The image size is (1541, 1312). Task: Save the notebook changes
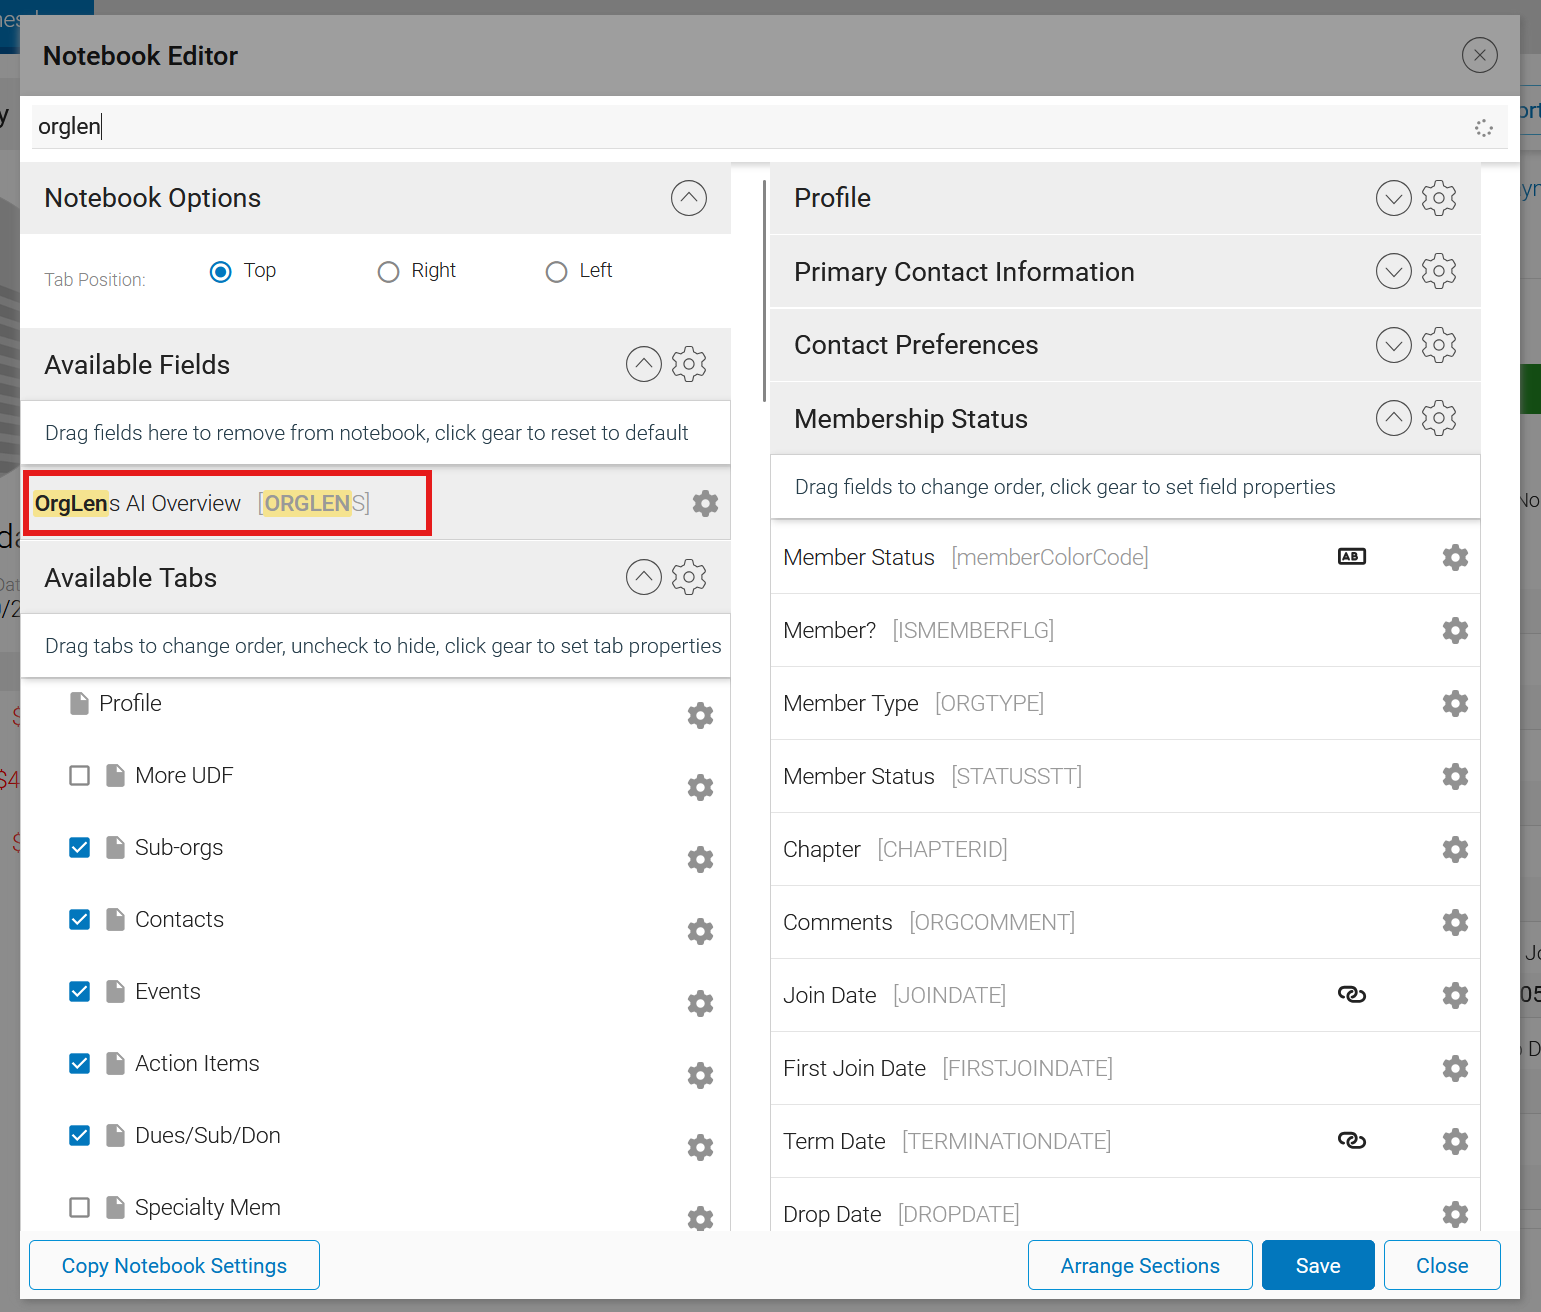1318,1265
